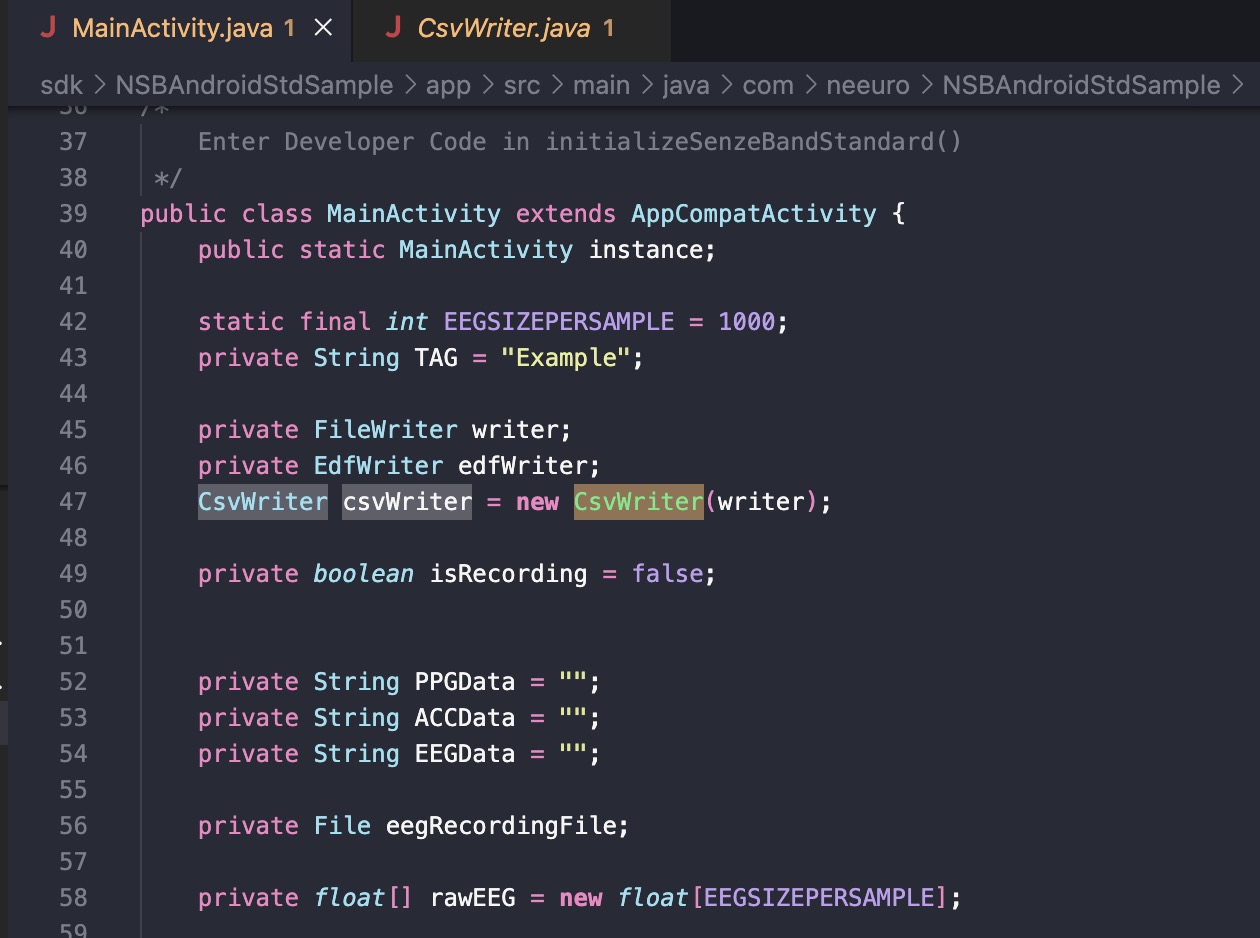Click line number 47 in the gutter
This screenshot has width=1260, height=938.
[x=73, y=501]
